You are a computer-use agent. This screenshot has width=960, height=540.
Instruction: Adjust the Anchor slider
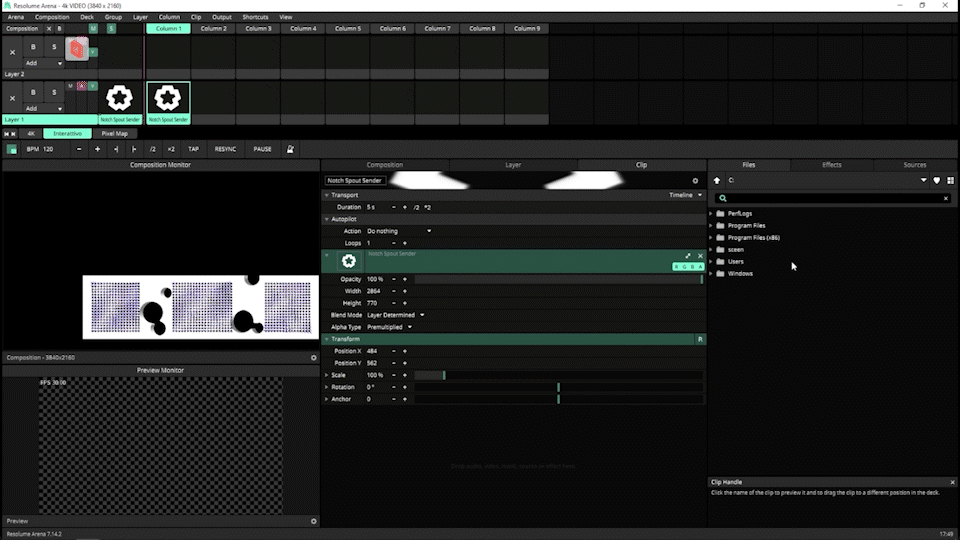click(x=559, y=399)
